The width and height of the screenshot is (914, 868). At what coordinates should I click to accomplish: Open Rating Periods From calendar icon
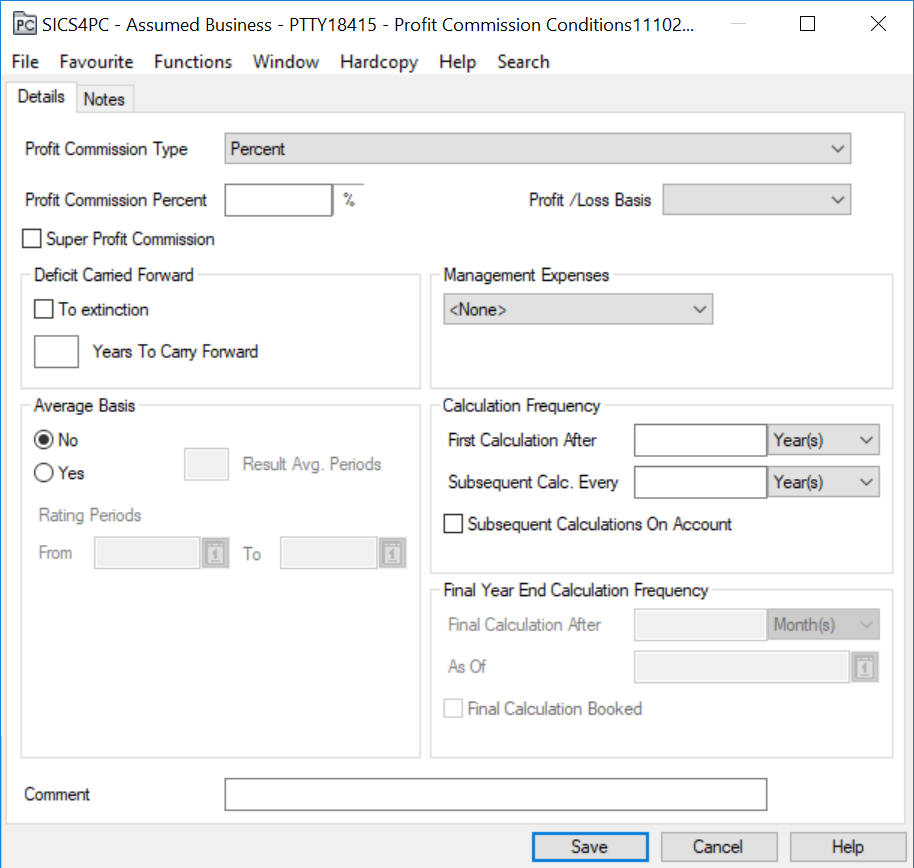pos(215,553)
